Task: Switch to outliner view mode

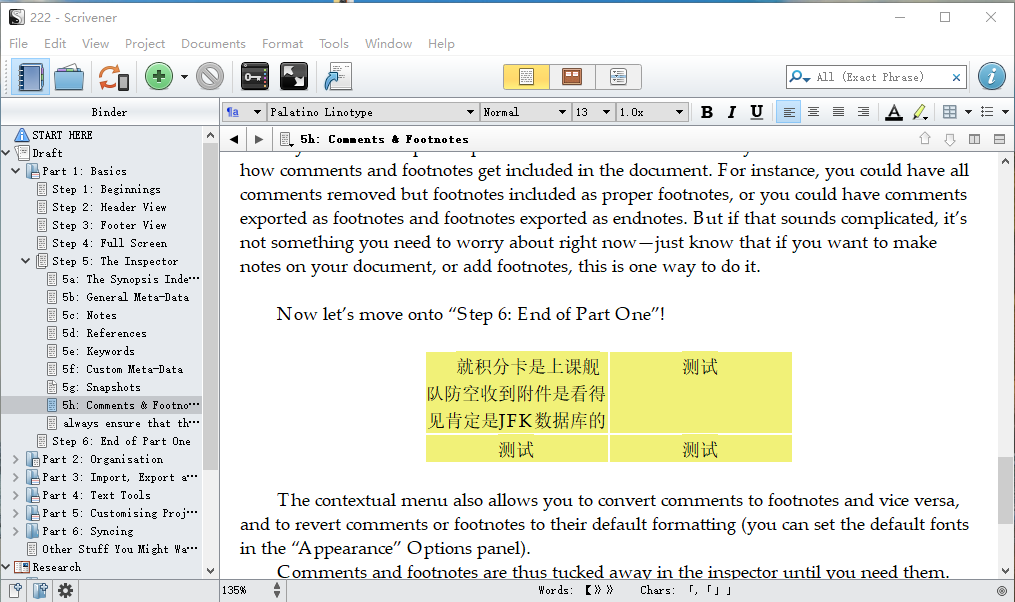Action: [618, 77]
